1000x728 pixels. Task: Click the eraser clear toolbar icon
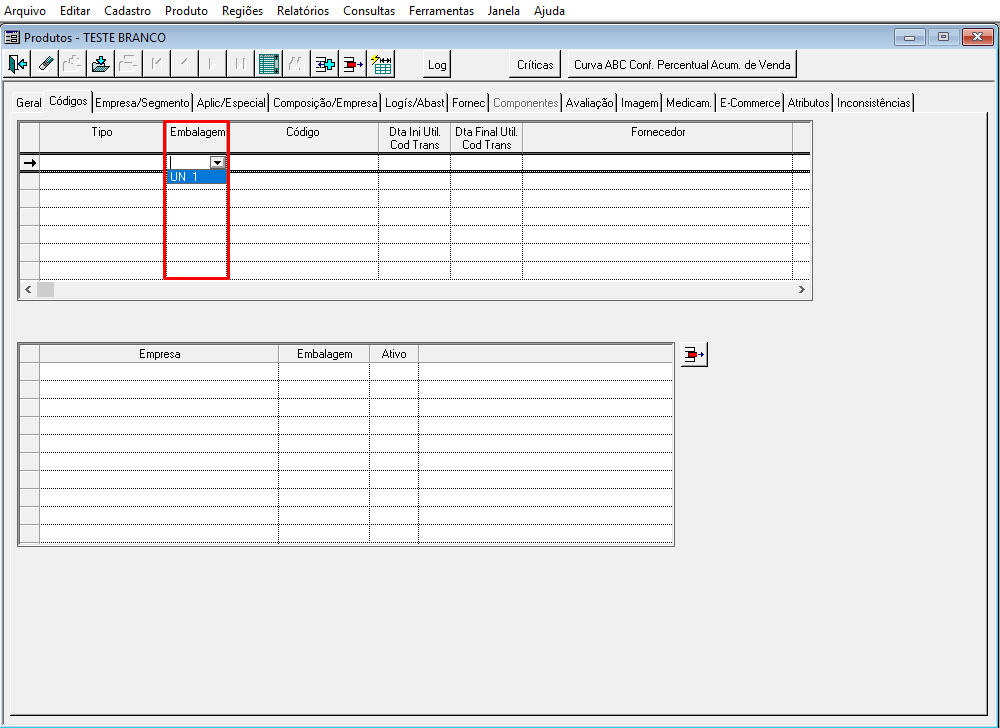pos(45,64)
